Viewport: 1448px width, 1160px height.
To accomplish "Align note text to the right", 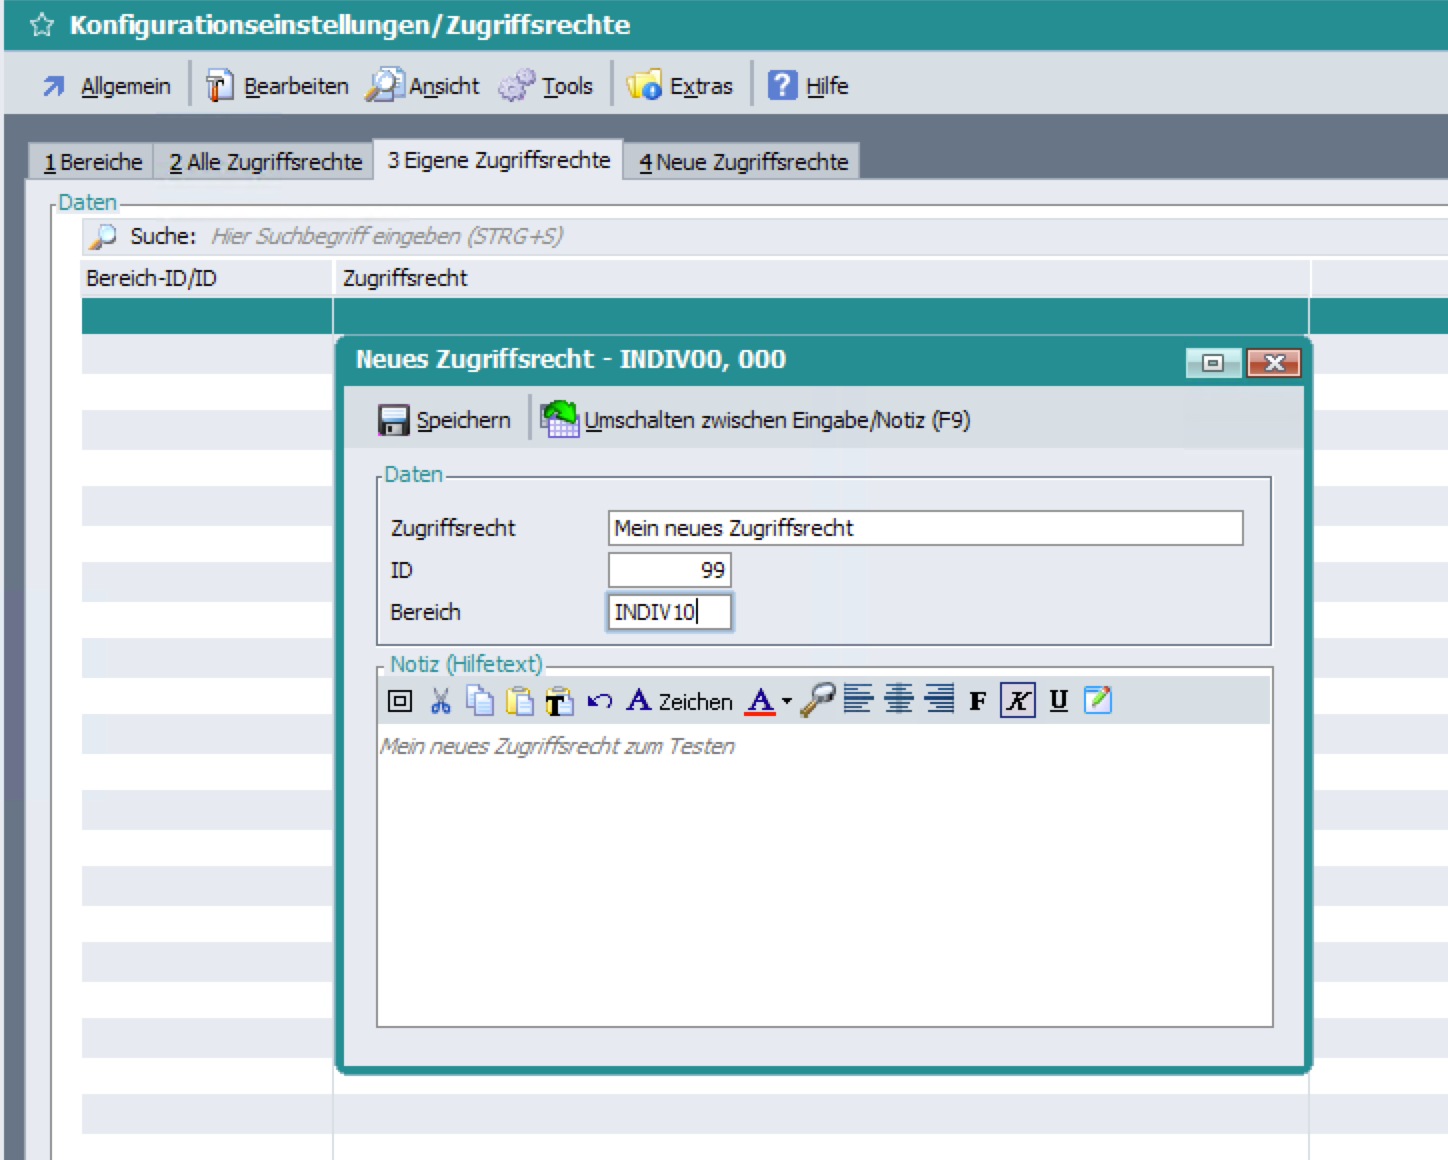I will (x=939, y=699).
